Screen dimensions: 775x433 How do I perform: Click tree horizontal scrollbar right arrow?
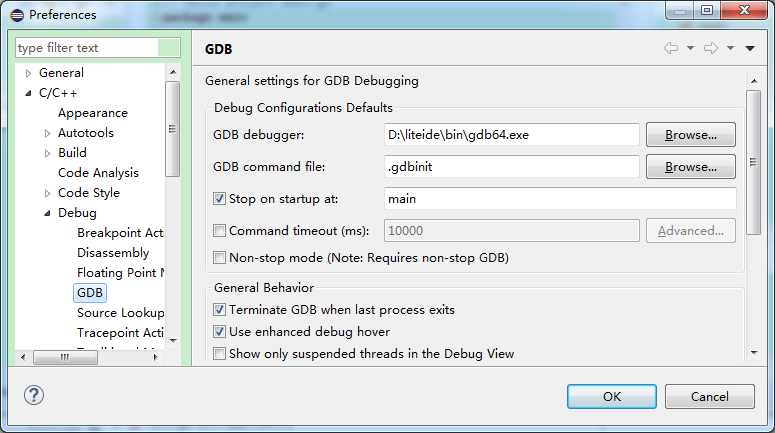coord(155,357)
